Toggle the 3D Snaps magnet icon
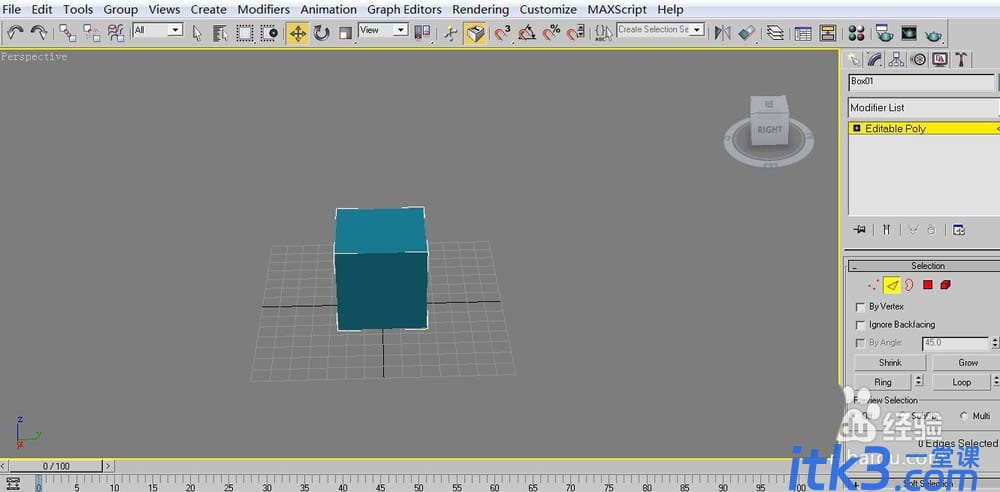The width and height of the screenshot is (1000, 492). point(503,33)
